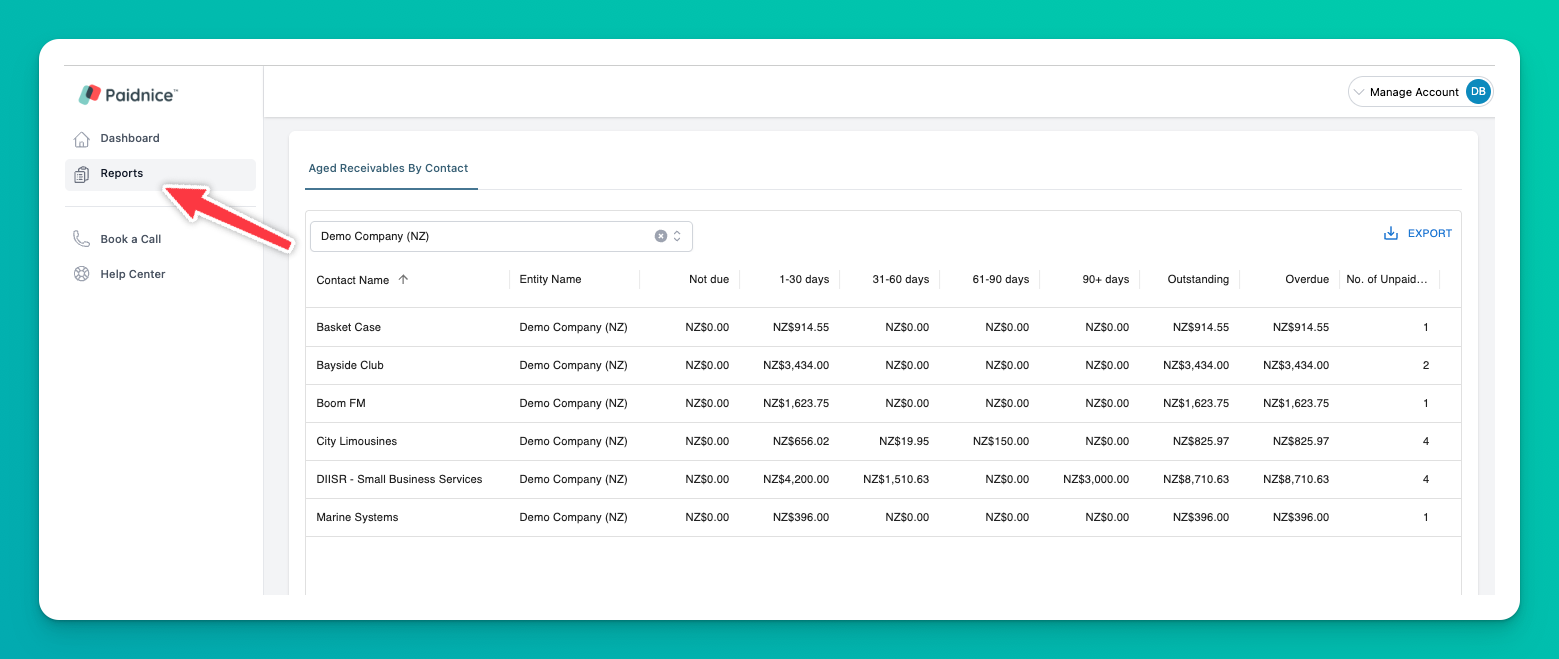This screenshot has height=659, width=1559.
Task: Clear the Demo Company (NZ) selection
Action: coord(660,236)
